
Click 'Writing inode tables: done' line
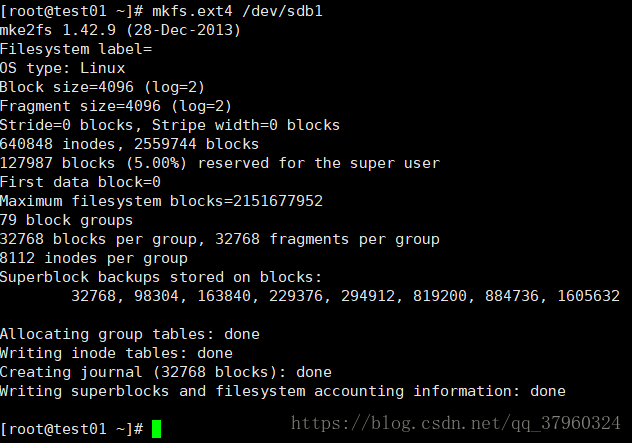click(x=116, y=353)
